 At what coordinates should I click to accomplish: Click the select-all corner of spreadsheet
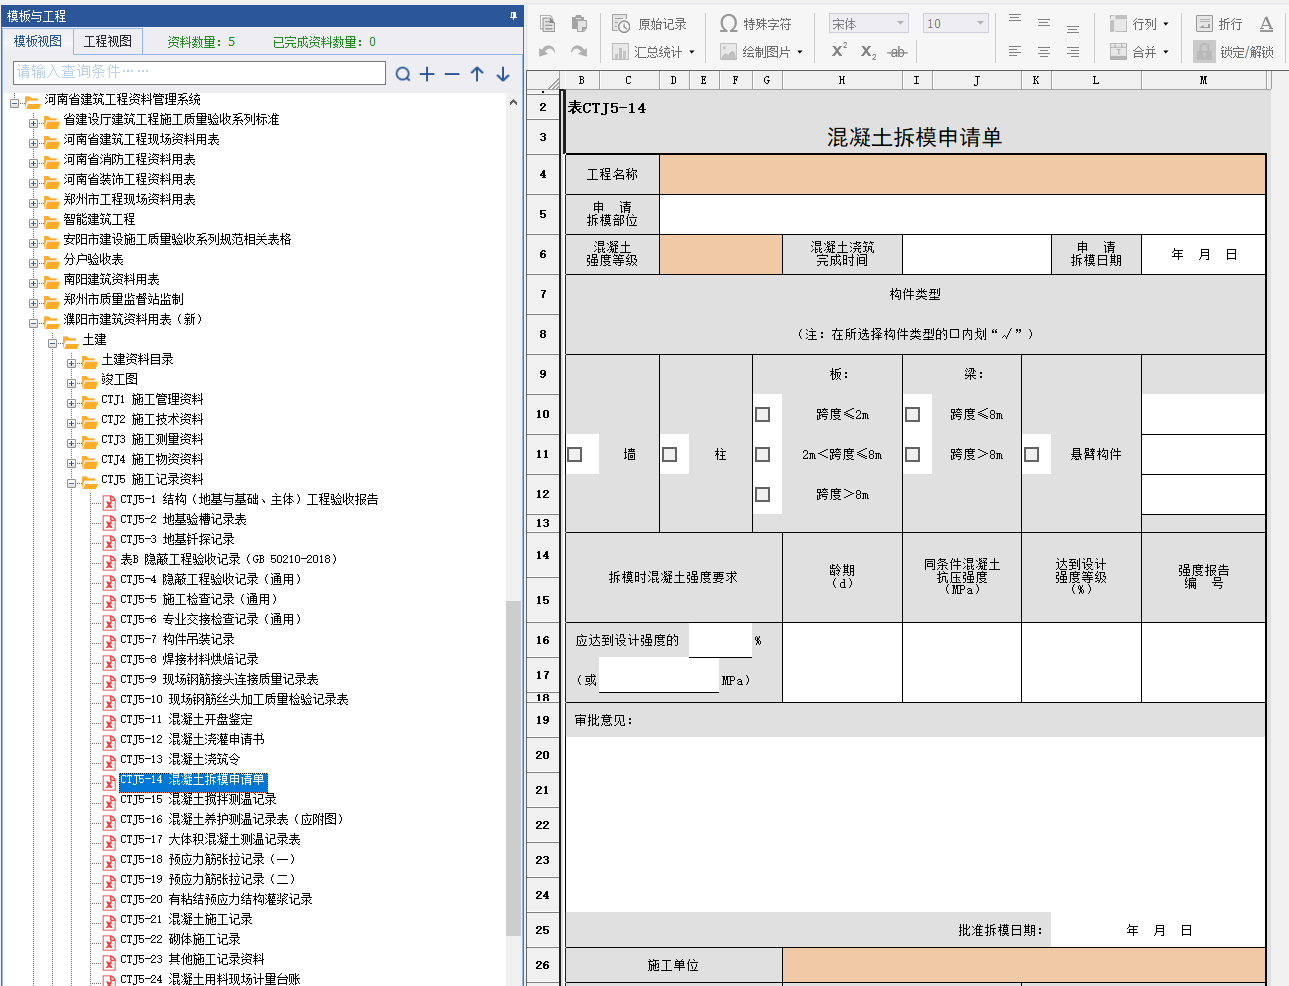click(546, 80)
